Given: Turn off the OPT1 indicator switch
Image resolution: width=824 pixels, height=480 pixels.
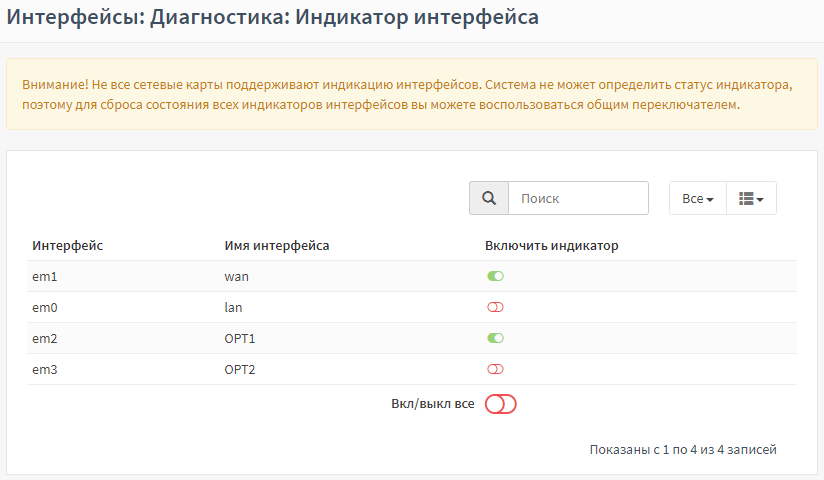Looking at the screenshot, I should click(495, 338).
